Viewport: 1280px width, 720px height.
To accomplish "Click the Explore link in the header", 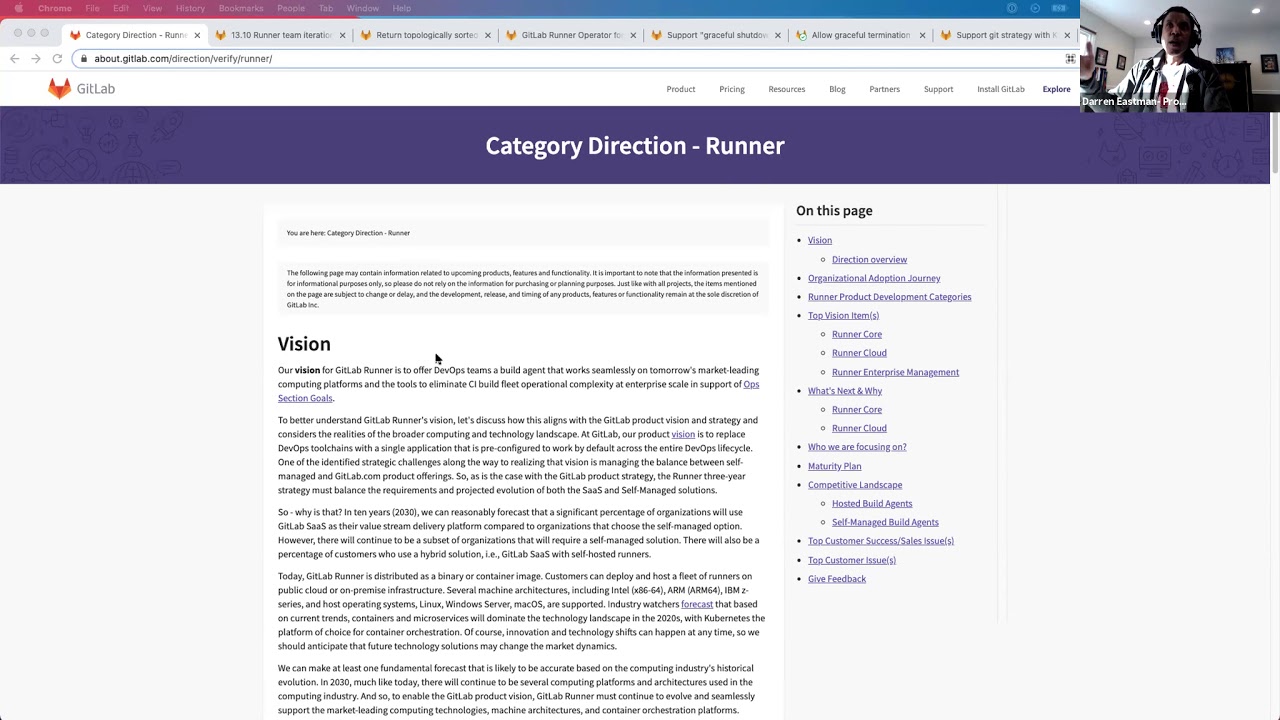I will (1057, 89).
